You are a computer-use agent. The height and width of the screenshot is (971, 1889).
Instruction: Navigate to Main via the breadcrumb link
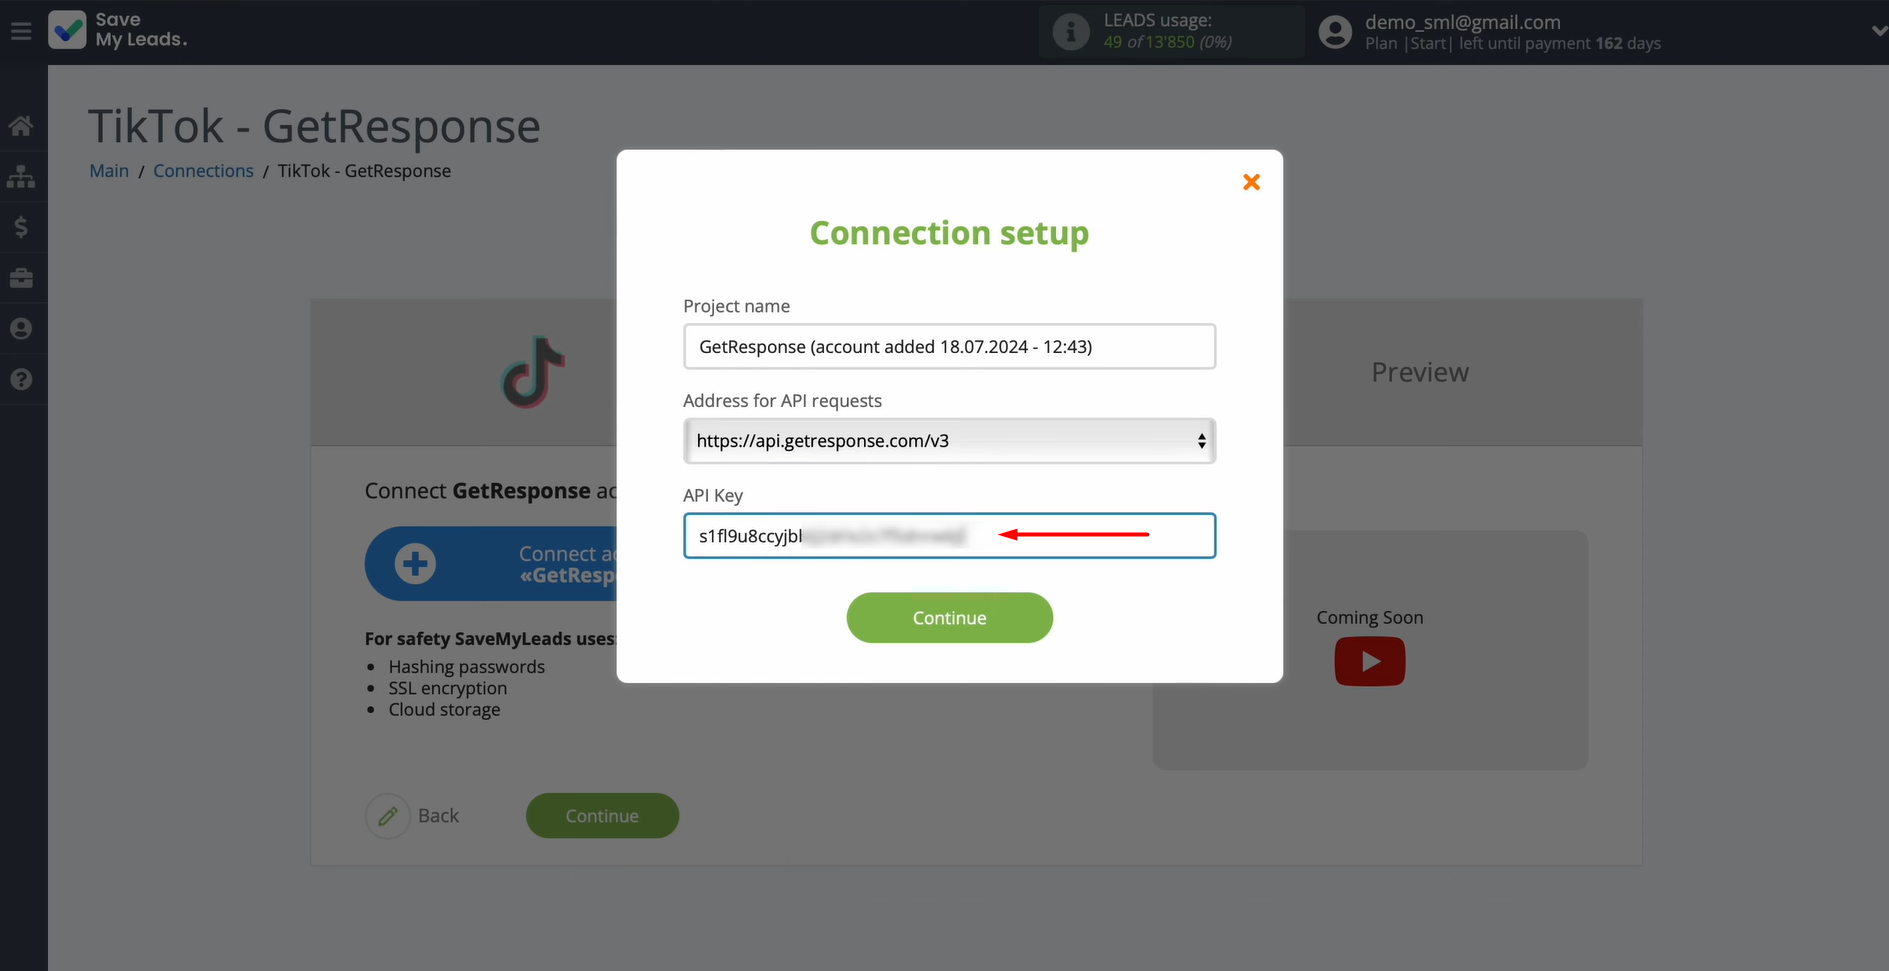tap(108, 170)
